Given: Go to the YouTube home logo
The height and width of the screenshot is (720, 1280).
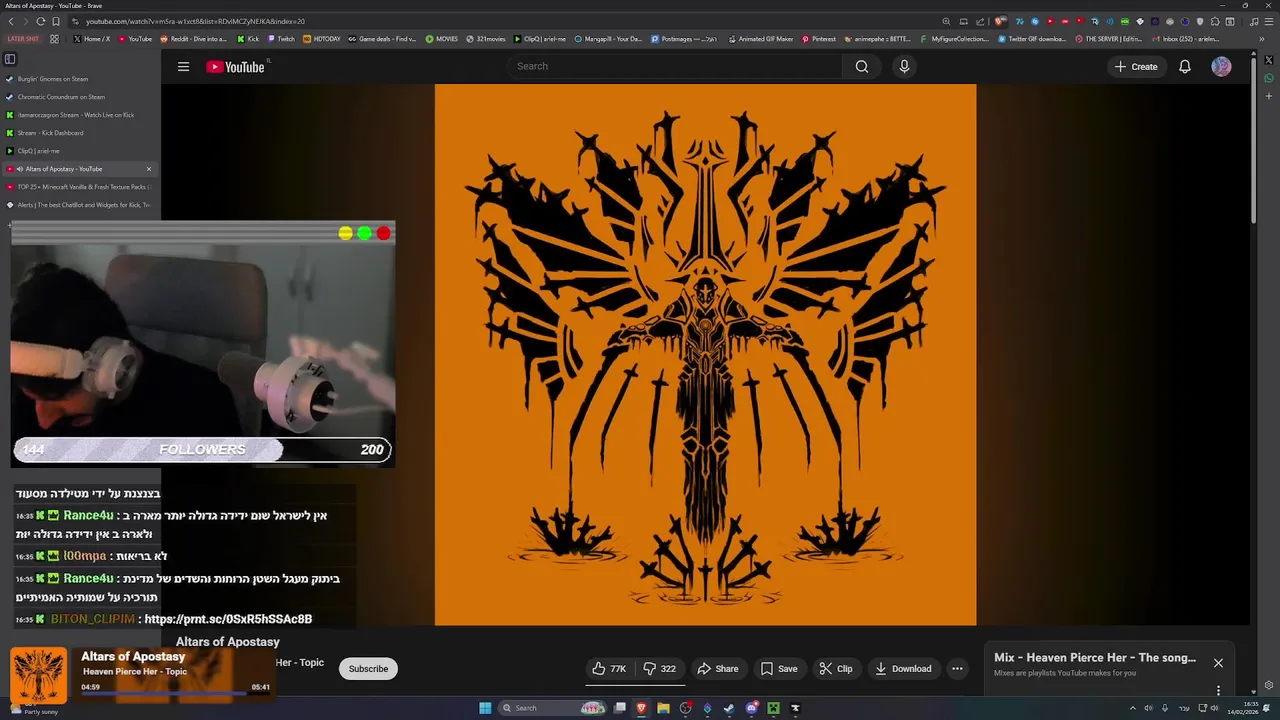Looking at the screenshot, I should click(x=236, y=67).
